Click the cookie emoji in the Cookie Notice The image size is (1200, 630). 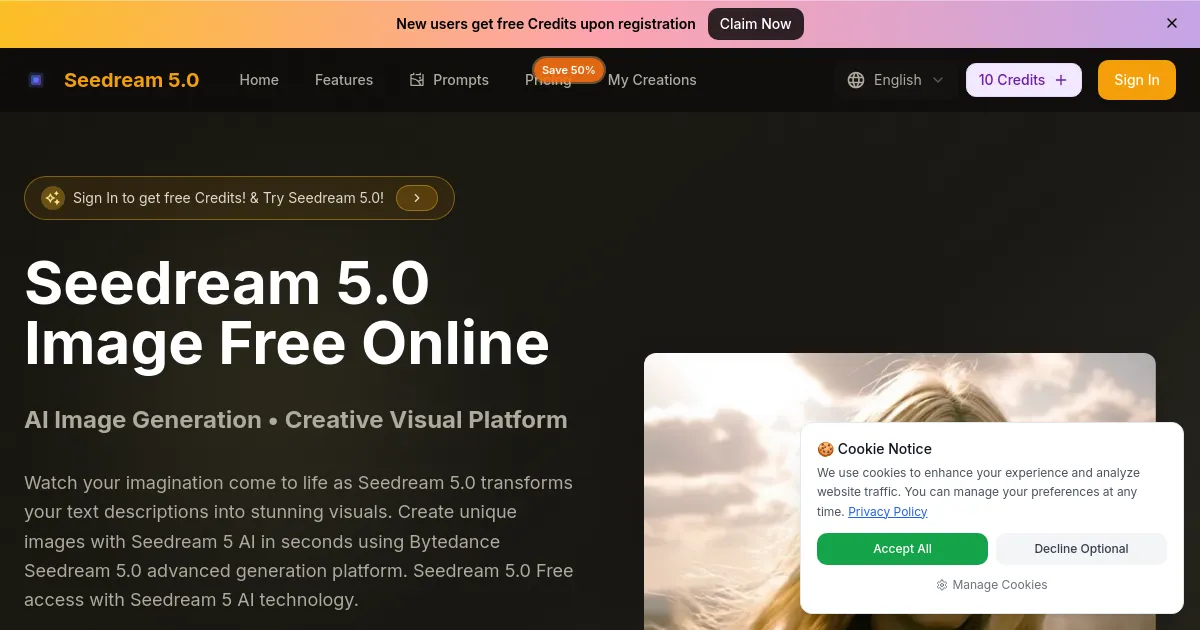[826, 448]
